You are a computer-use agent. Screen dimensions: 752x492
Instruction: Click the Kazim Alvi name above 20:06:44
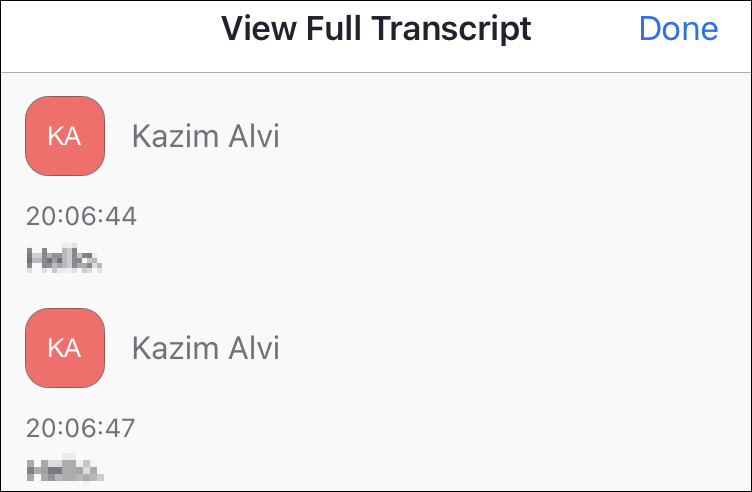(x=205, y=136)
